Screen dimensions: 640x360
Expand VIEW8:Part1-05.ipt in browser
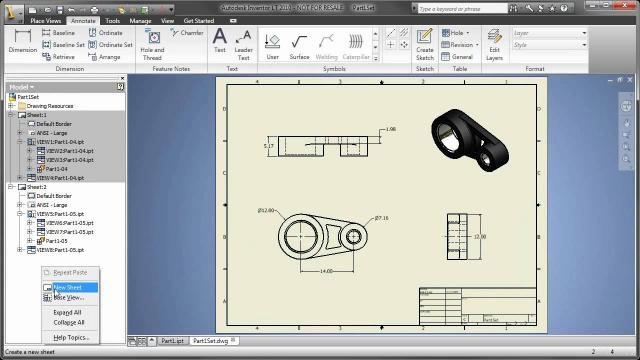pyautogui.click(x=20, y=250)
